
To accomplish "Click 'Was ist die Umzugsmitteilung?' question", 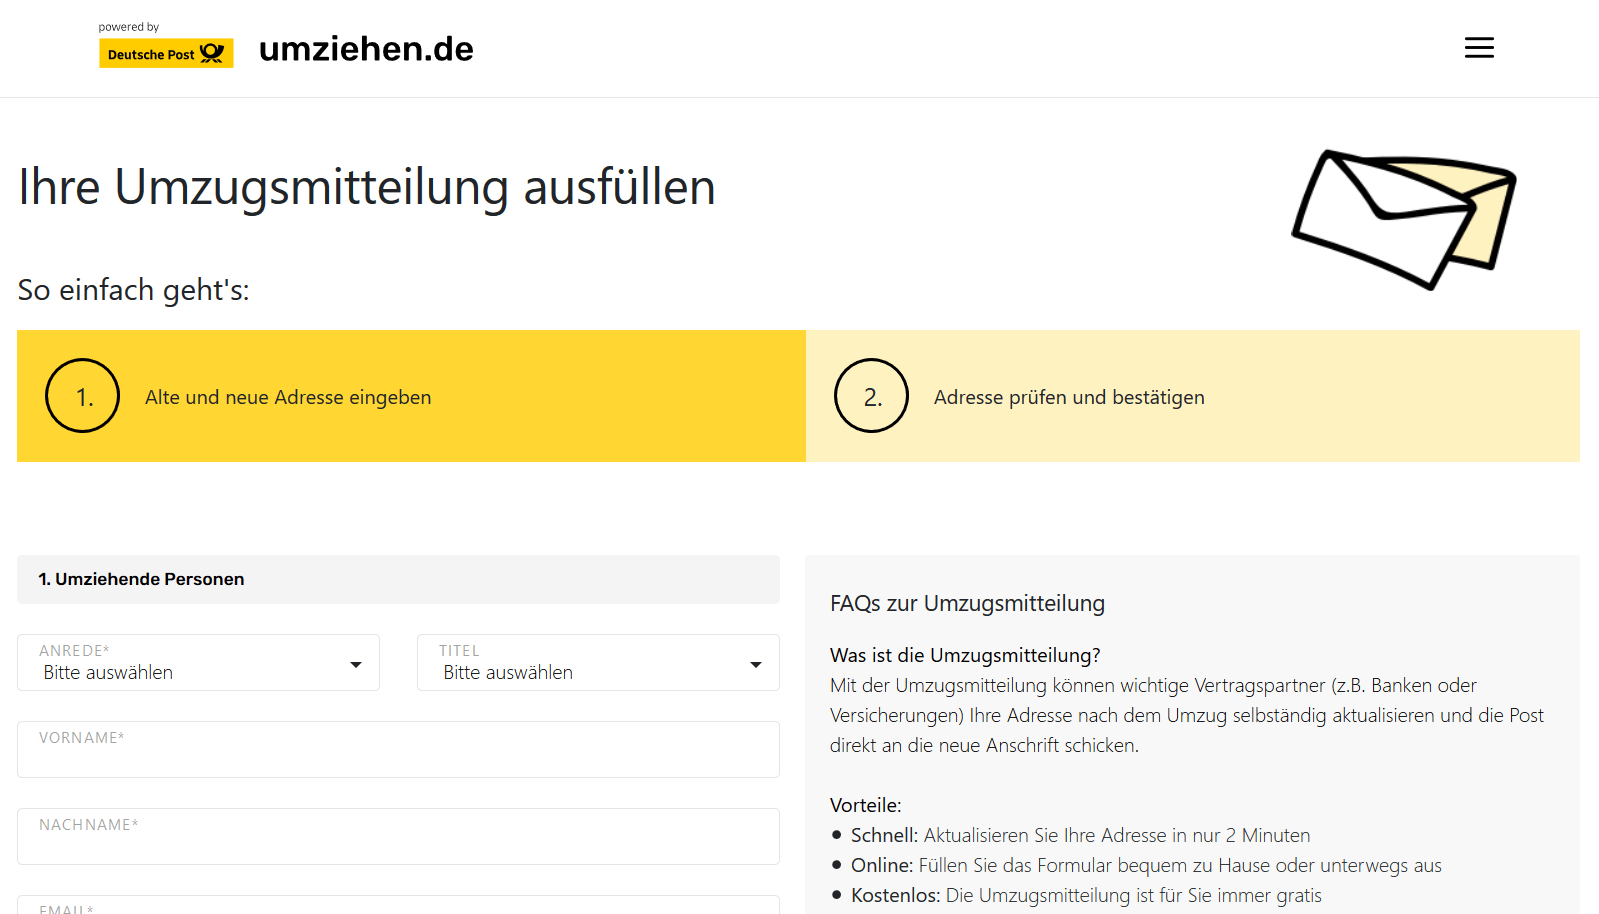I will [x=965, y=655].
